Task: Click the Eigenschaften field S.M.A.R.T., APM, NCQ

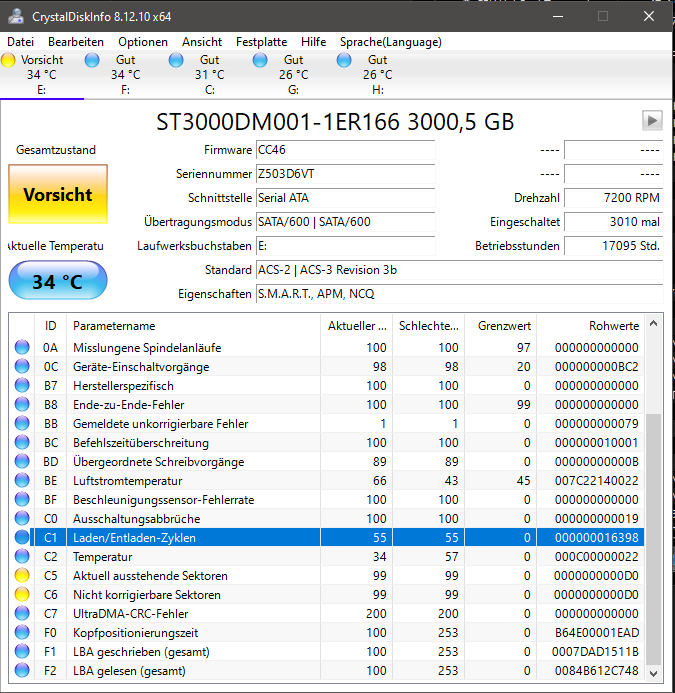Action: click(460, 293)
